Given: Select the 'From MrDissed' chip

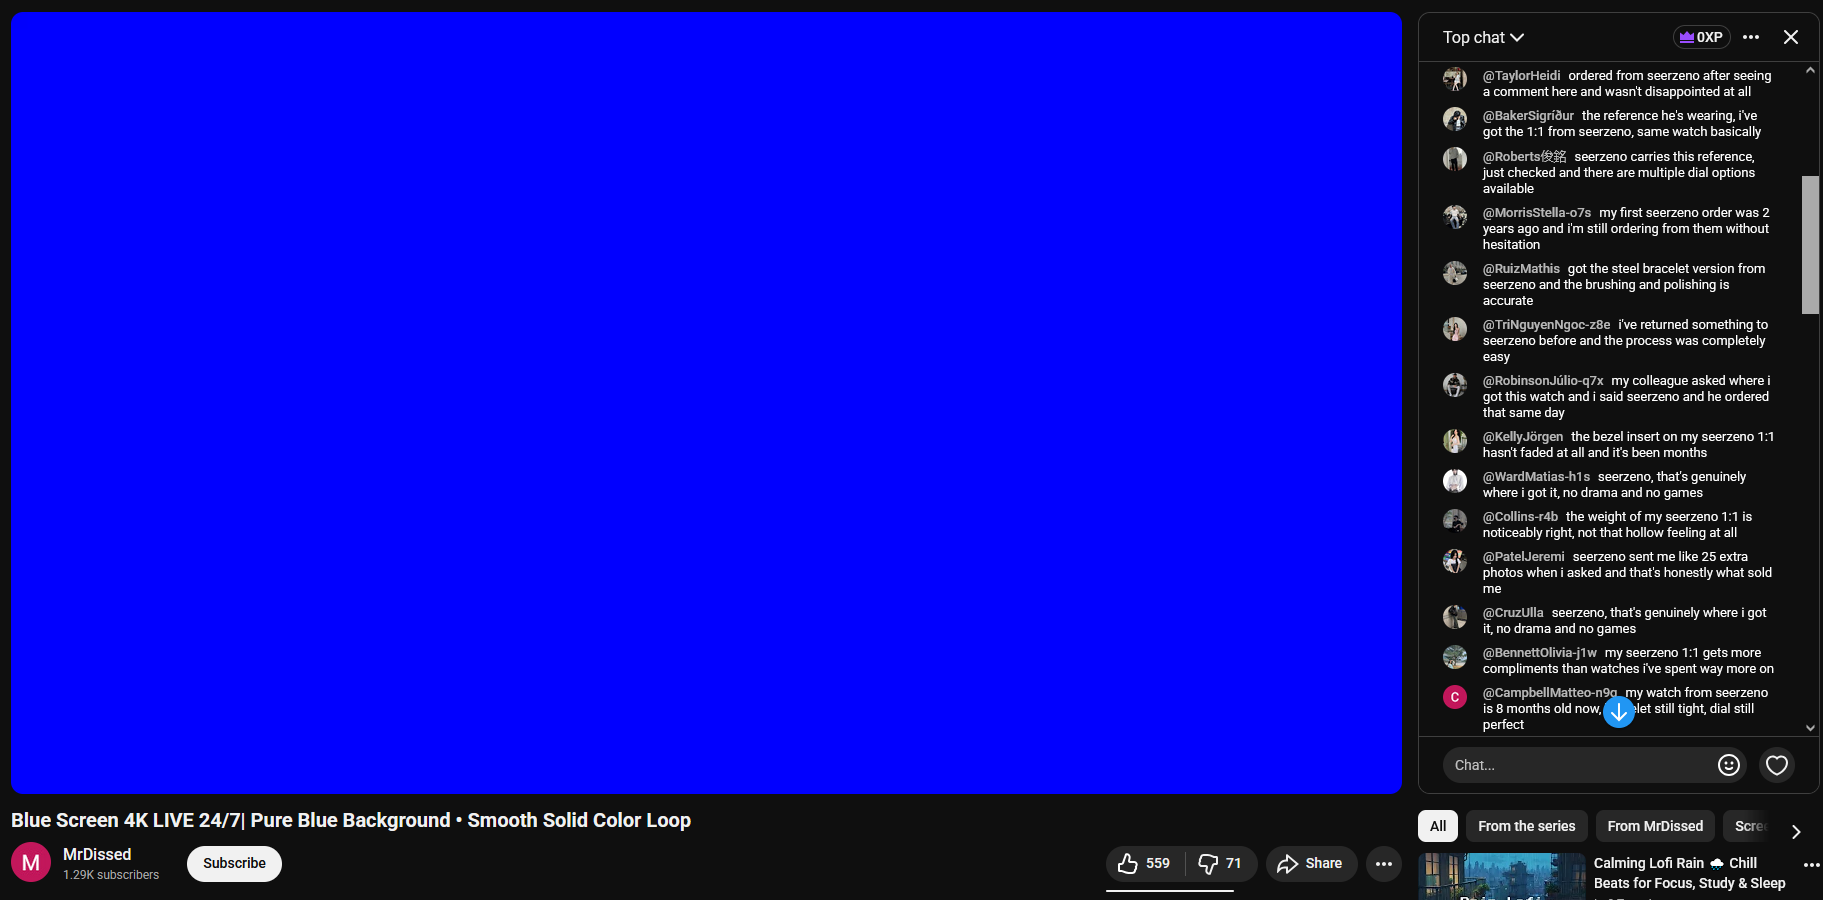Looking at the screenshot, I should coord(1654,826).
